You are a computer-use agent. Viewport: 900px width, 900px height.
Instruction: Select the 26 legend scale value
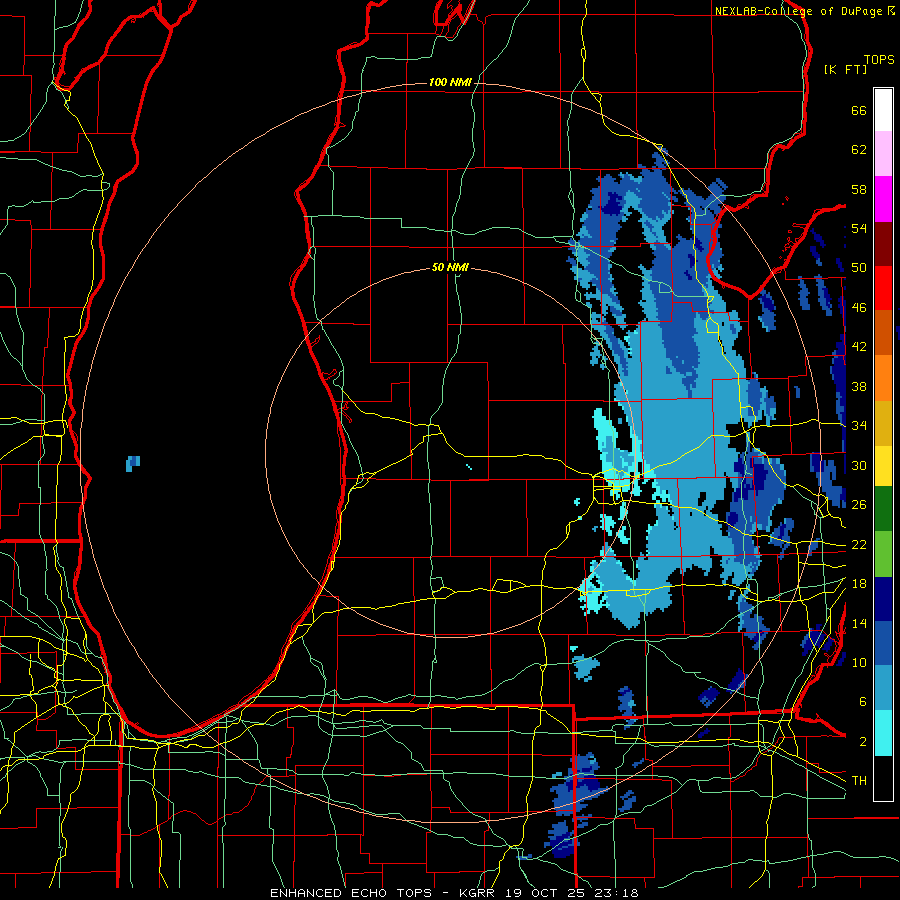tap(859, 505)
